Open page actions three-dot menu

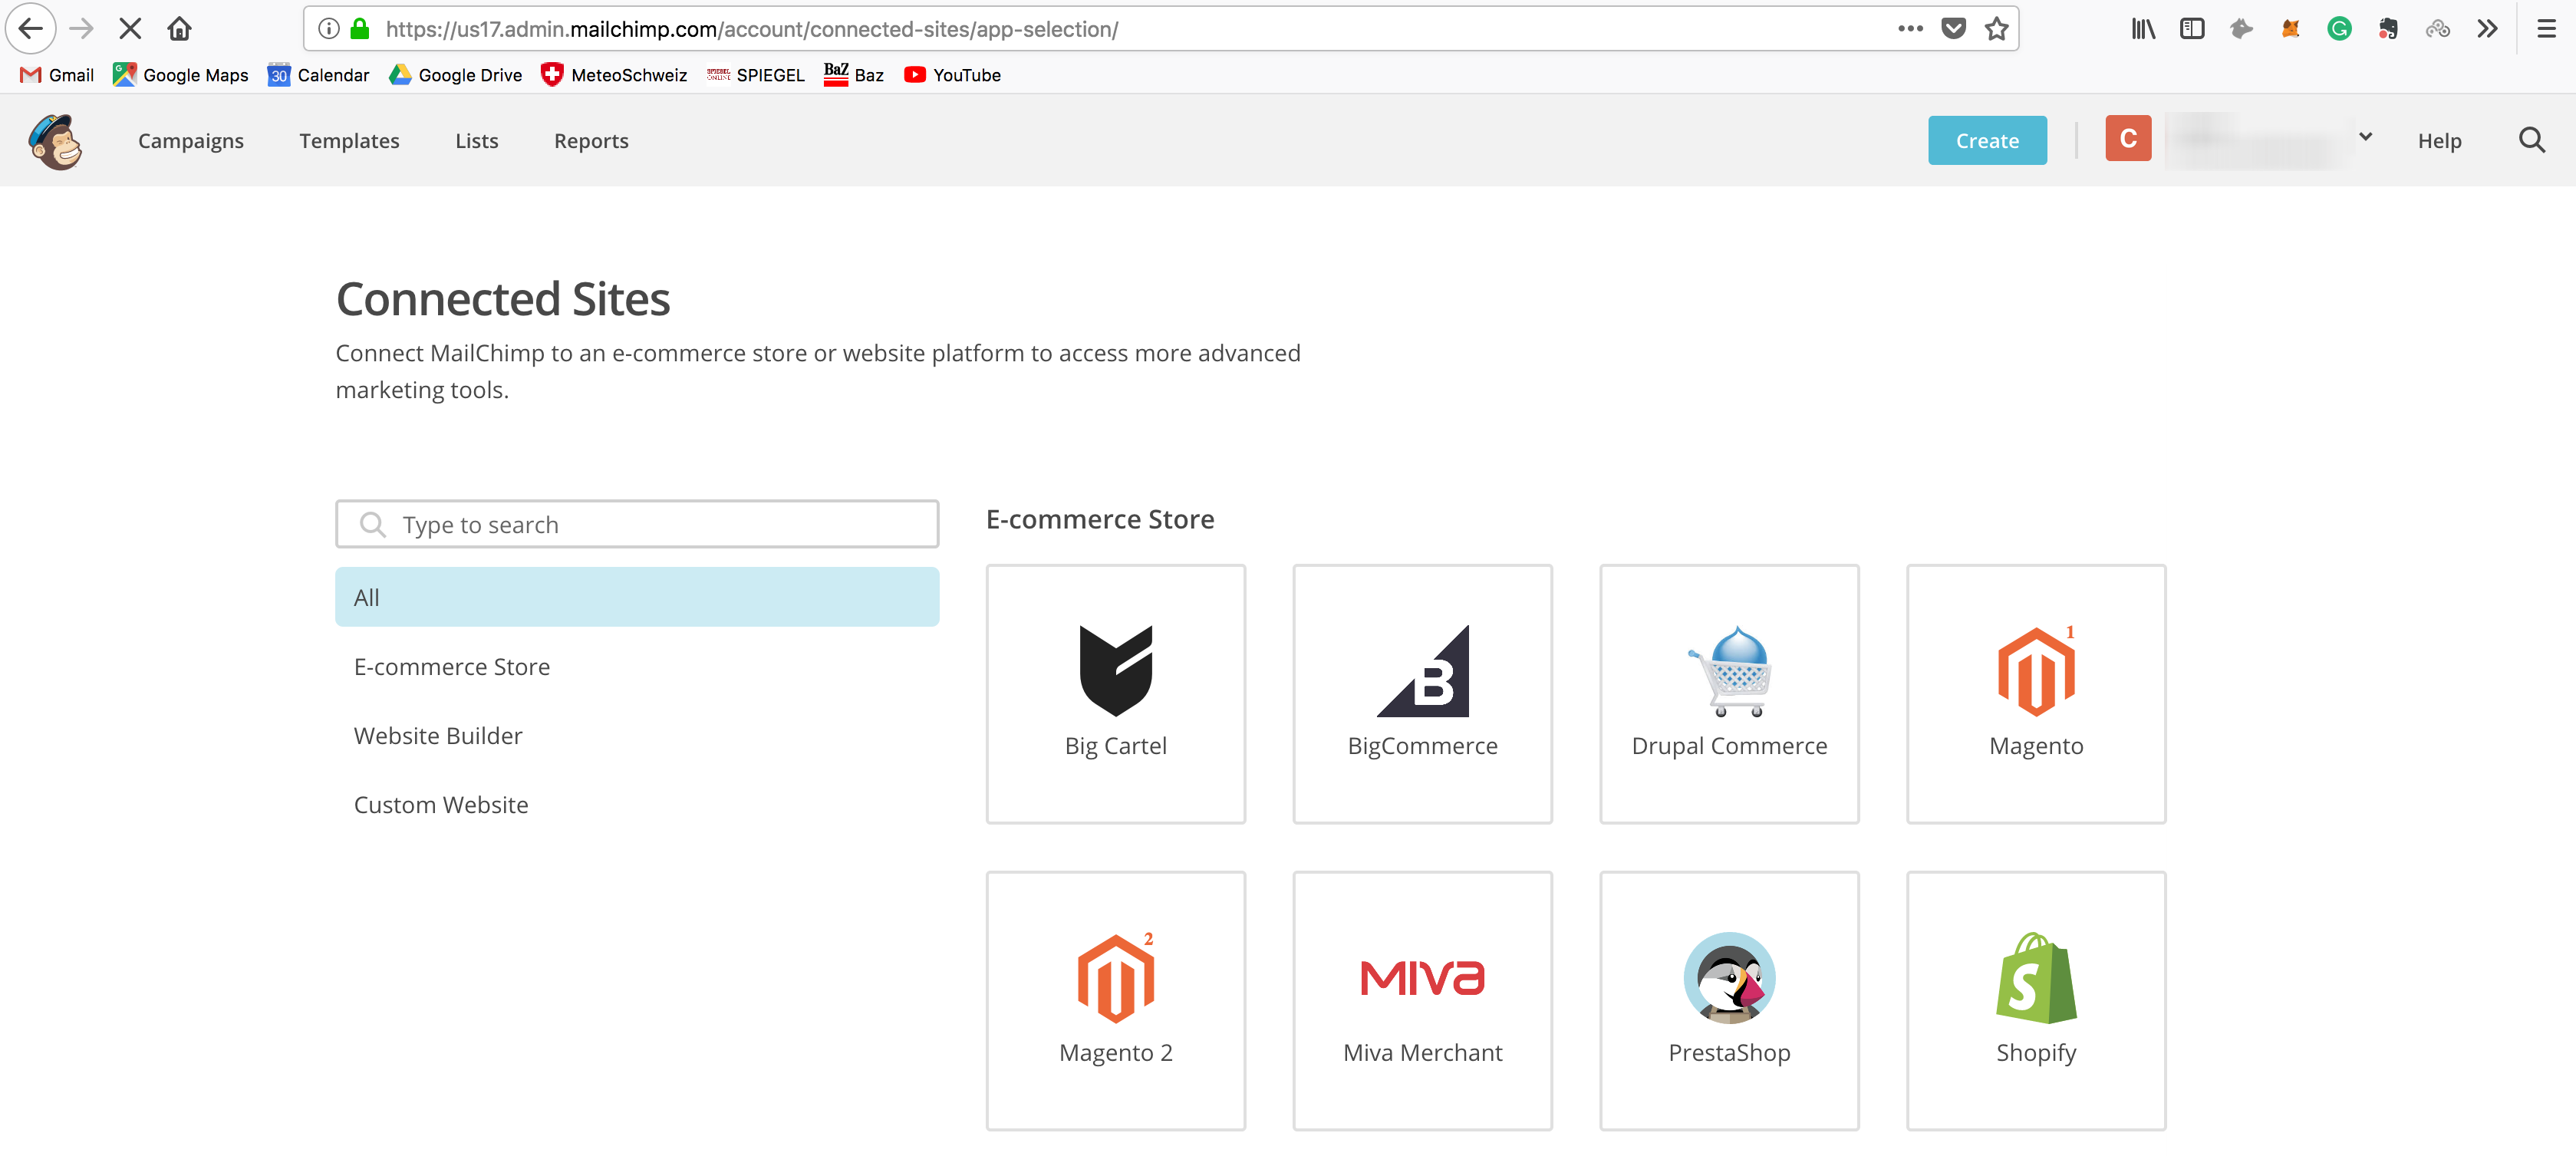point(1910,28)
